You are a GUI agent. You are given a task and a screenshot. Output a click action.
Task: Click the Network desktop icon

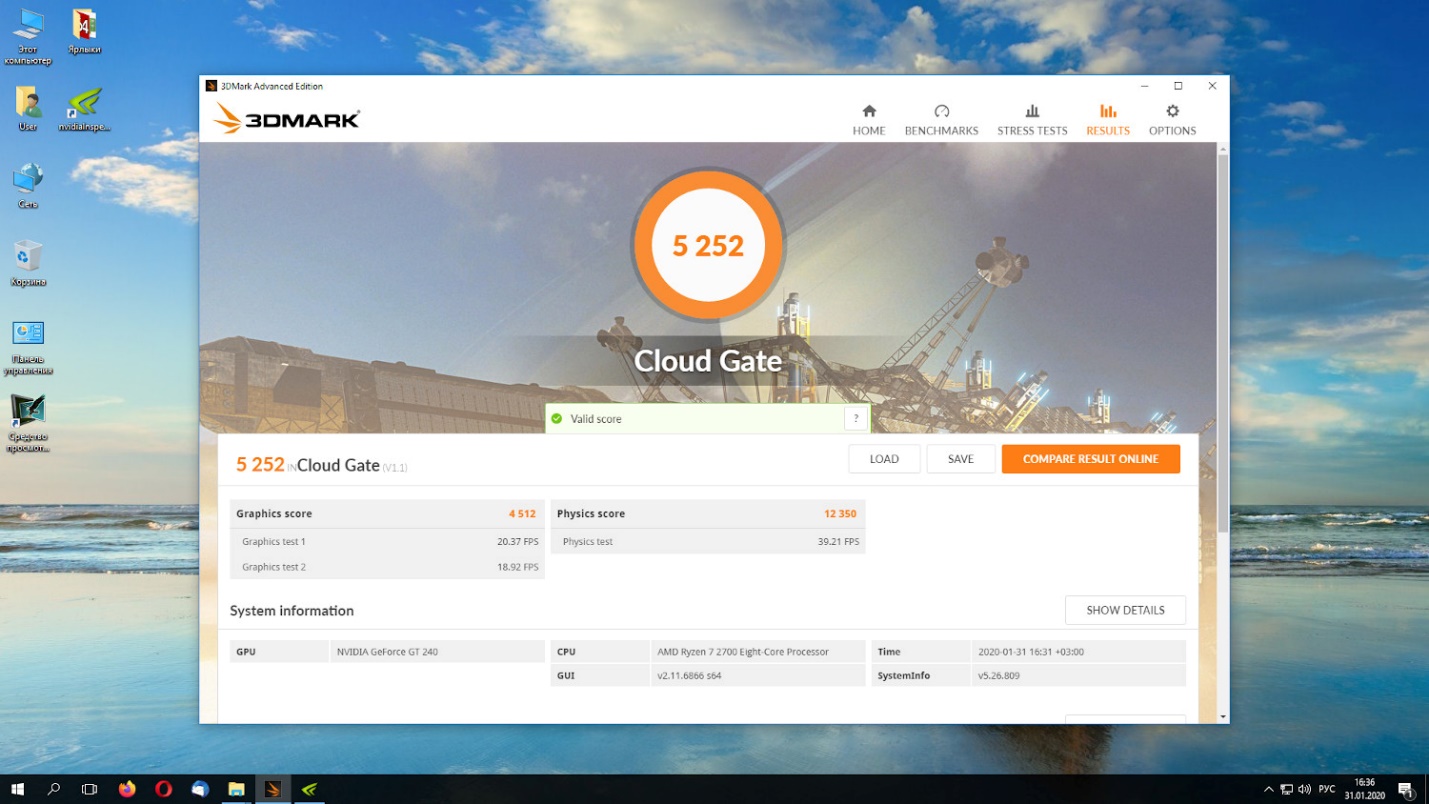28,186
